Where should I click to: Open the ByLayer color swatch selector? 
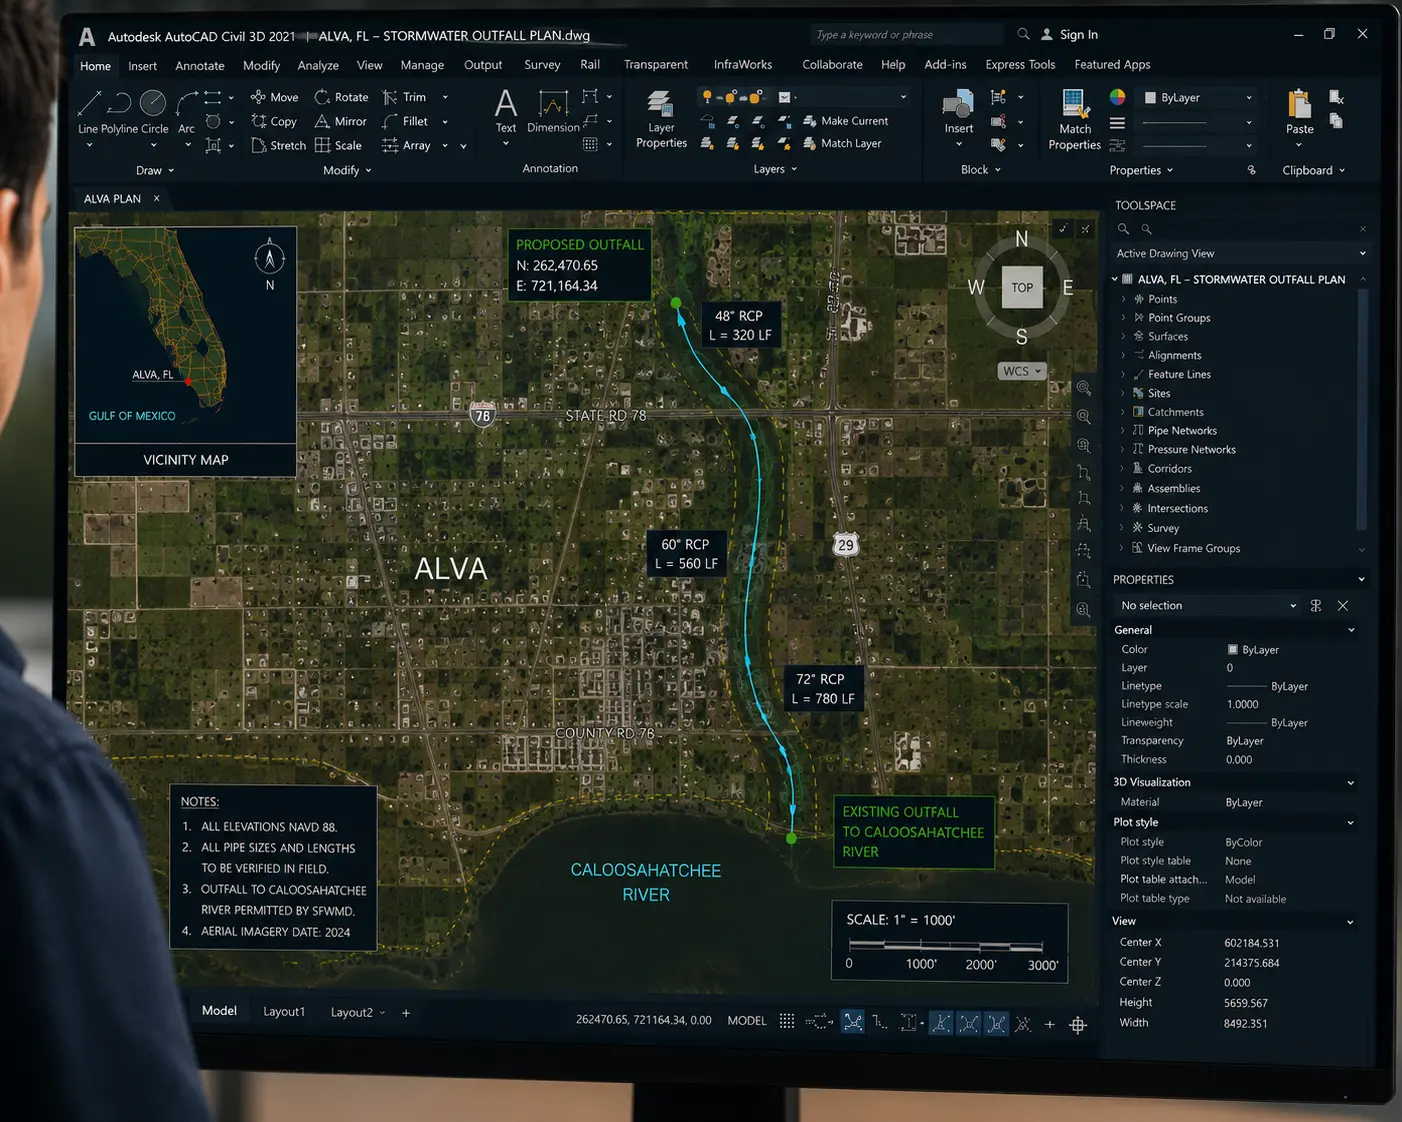pos(1198,98)
